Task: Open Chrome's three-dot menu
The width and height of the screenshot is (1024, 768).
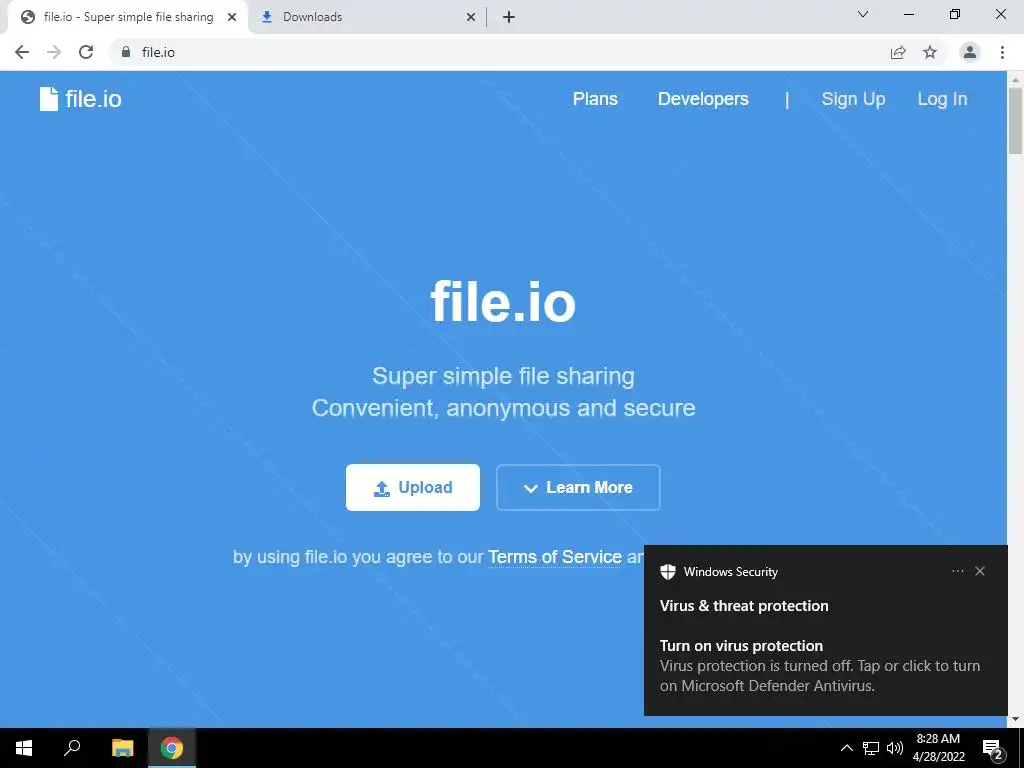Action: [1002, 52]
